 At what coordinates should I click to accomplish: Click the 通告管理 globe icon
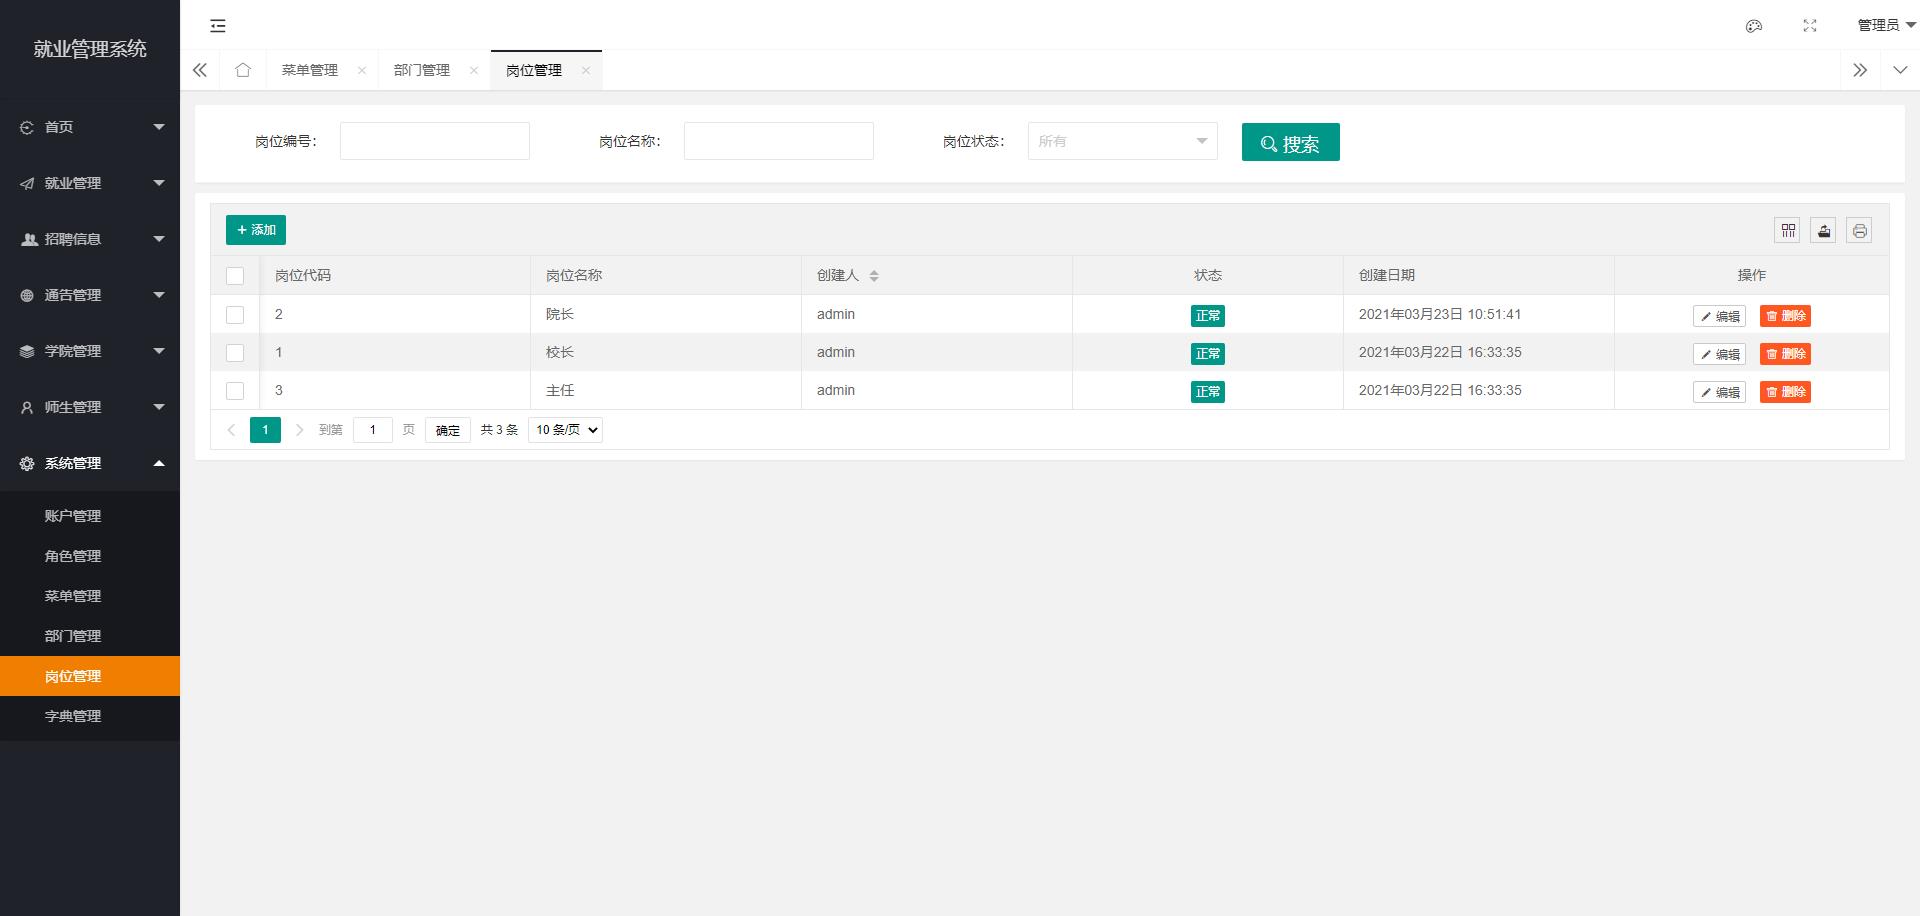coord(27,296)
